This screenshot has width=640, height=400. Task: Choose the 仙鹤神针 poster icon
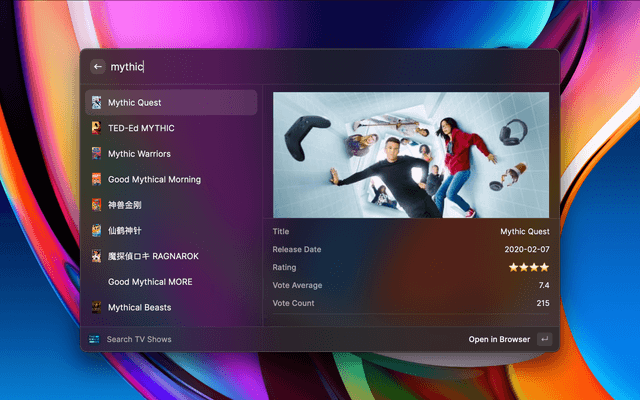(x=96, y=231)
